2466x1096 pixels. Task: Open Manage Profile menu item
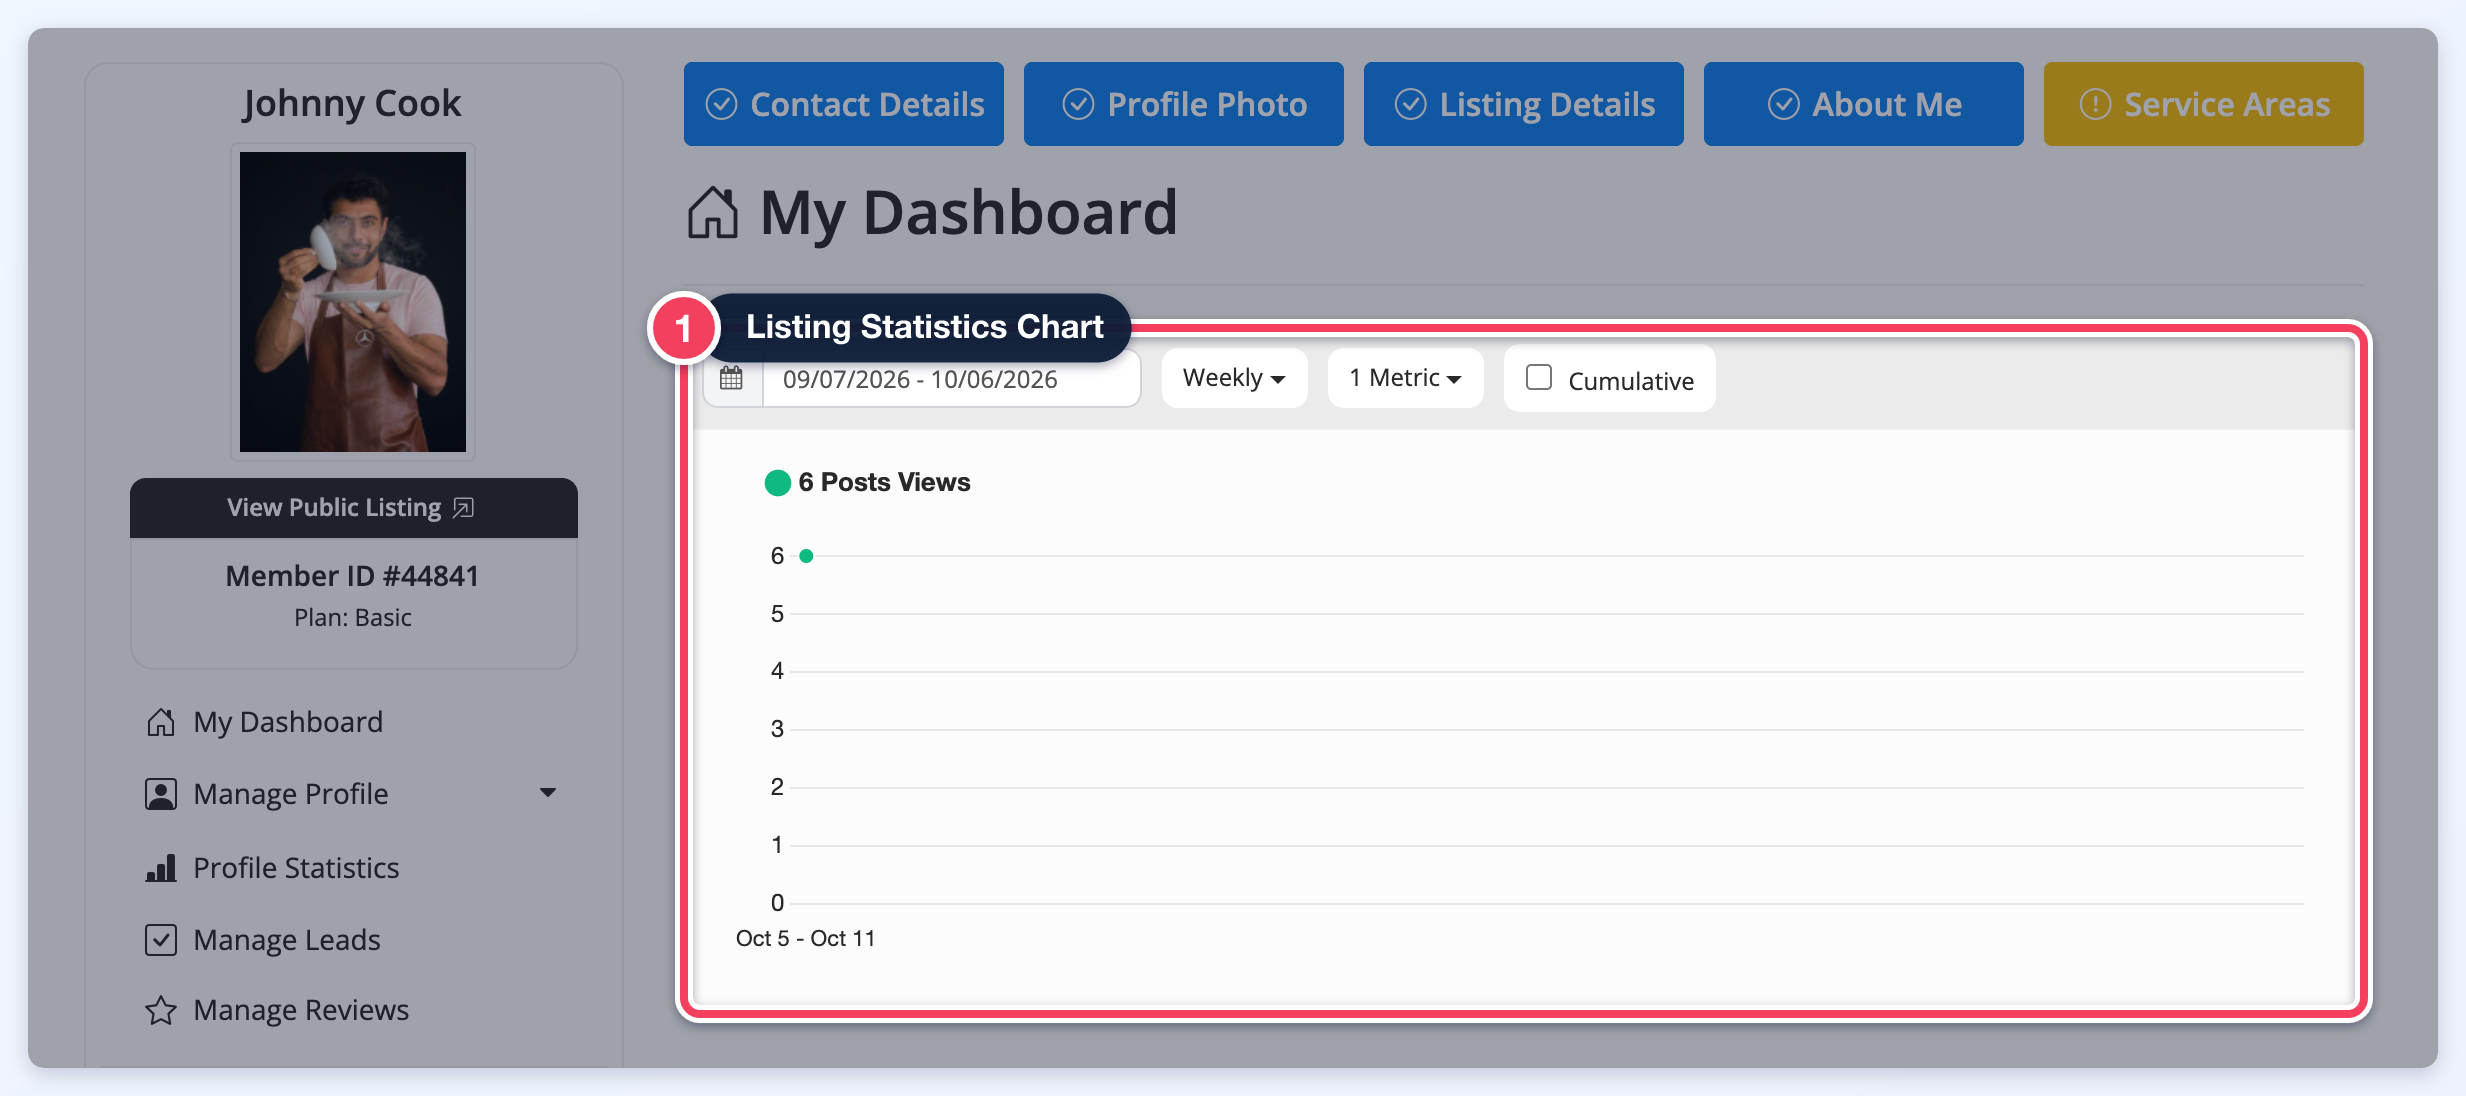coord(291,794)
